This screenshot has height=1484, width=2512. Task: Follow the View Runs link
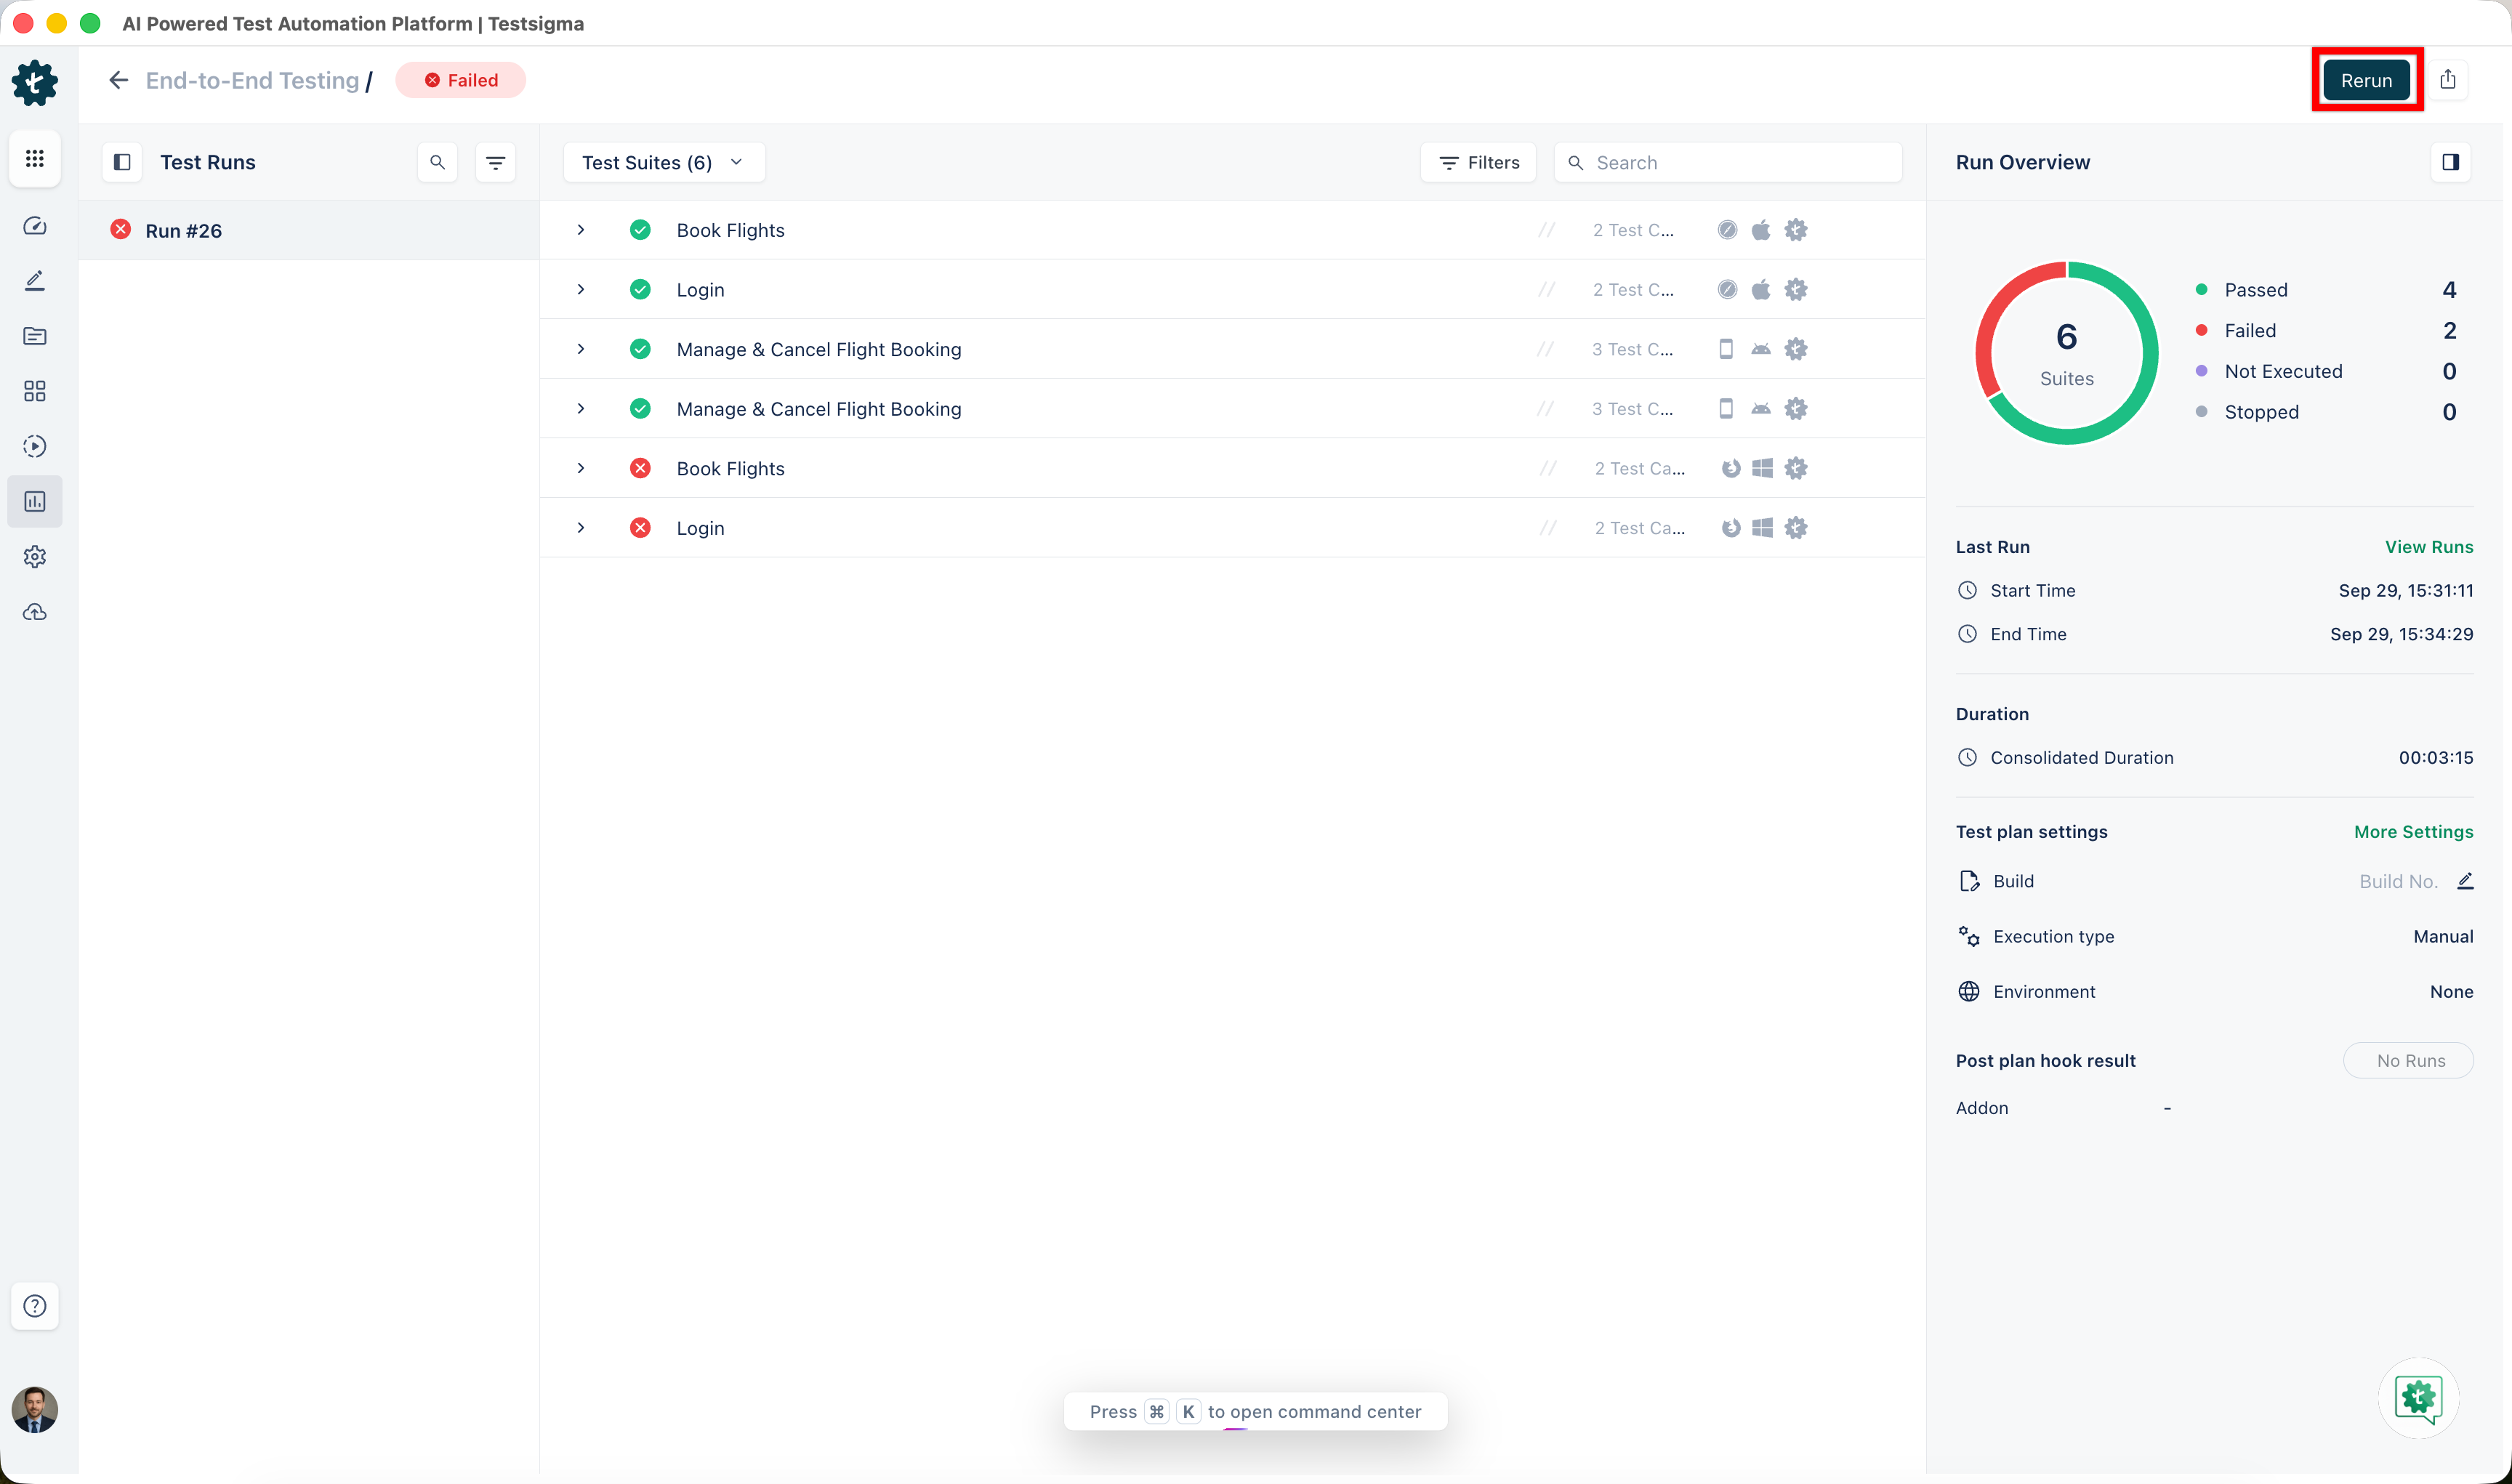click(x=2429, y=547)
